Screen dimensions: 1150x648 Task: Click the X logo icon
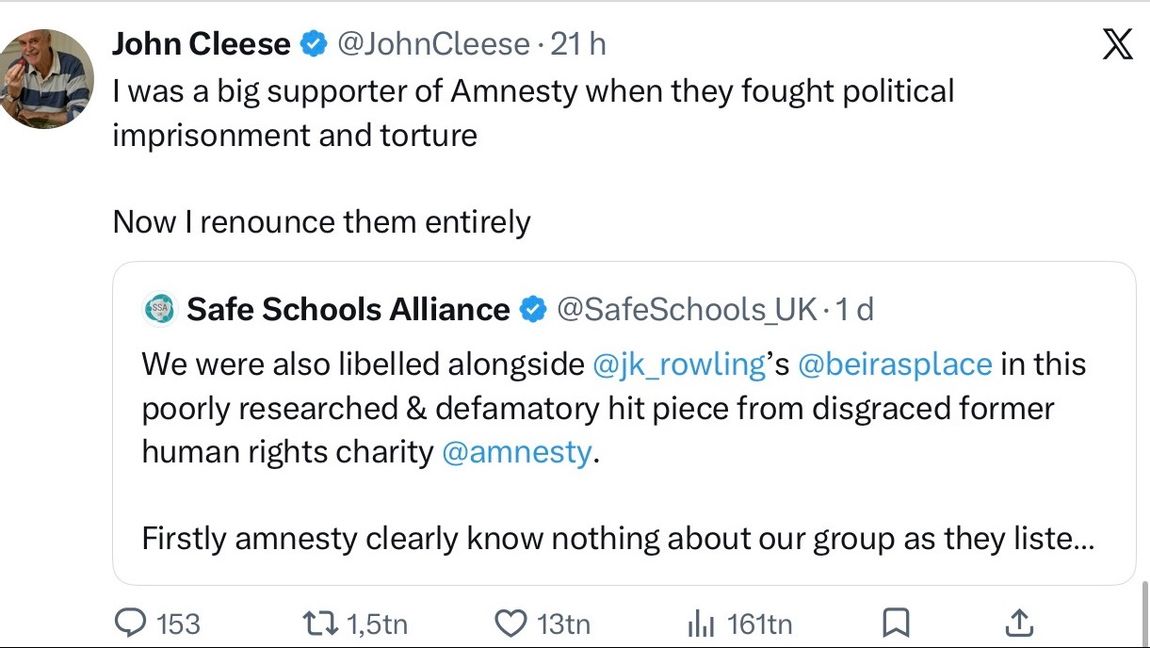point(1117,44)
